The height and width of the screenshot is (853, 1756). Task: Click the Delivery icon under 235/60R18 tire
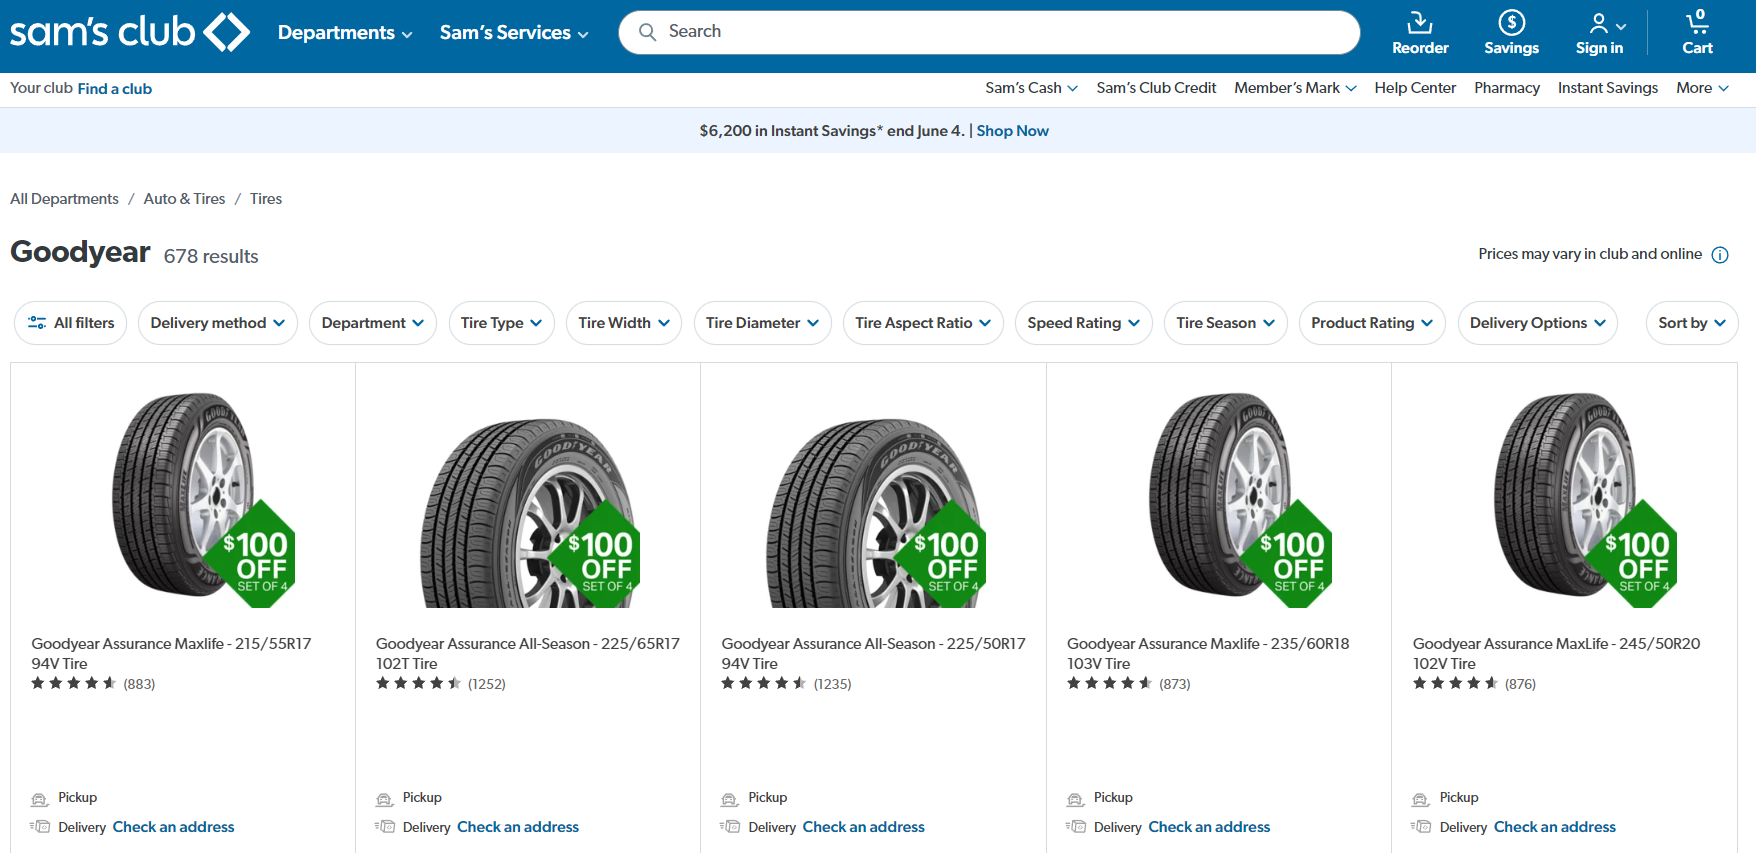click(x=1076, y=827)
